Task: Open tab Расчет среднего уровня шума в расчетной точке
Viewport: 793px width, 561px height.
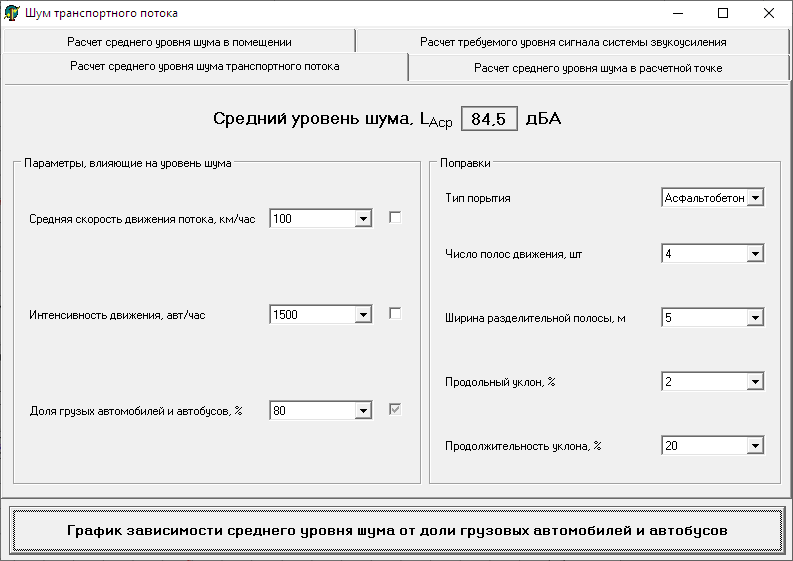Action: point(598,68)
